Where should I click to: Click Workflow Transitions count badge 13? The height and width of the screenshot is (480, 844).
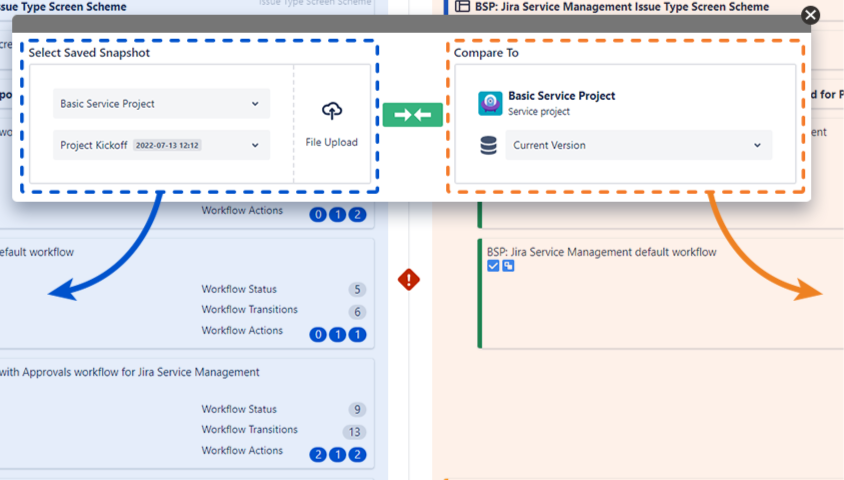pyautogui.click(x=354, y=432)
